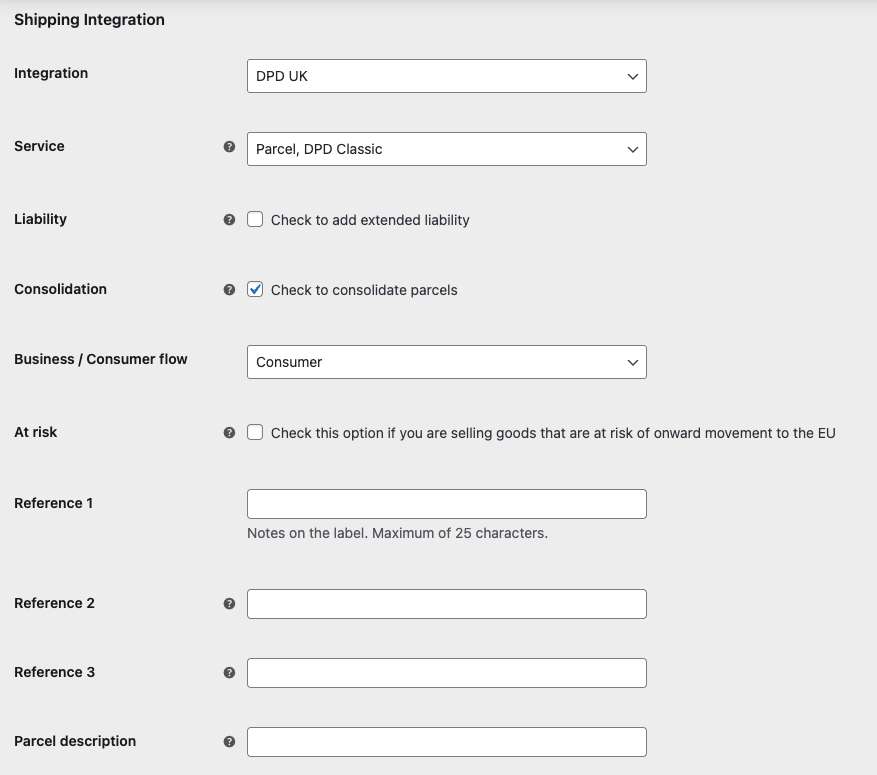The height and width of the screenshot is (775, 877).
Task: Click the Service help icon
Action: pos(229,148)
